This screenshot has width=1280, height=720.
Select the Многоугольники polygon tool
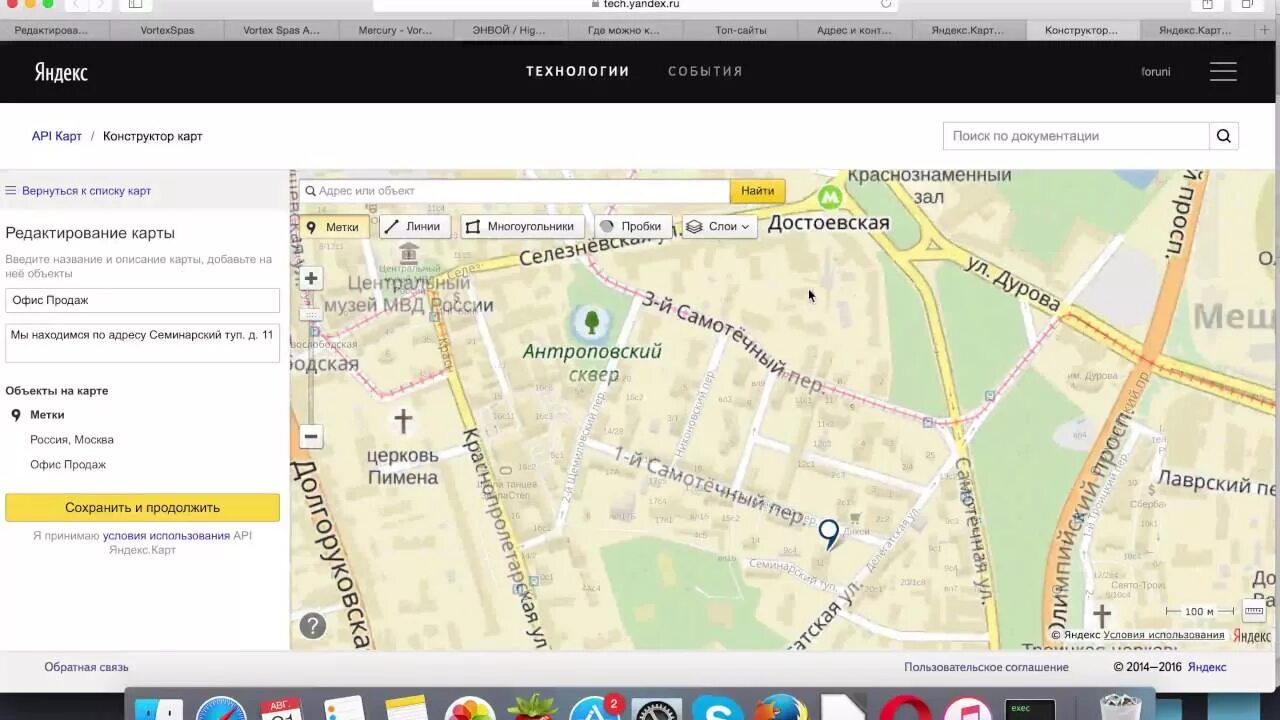coord(521,227)
